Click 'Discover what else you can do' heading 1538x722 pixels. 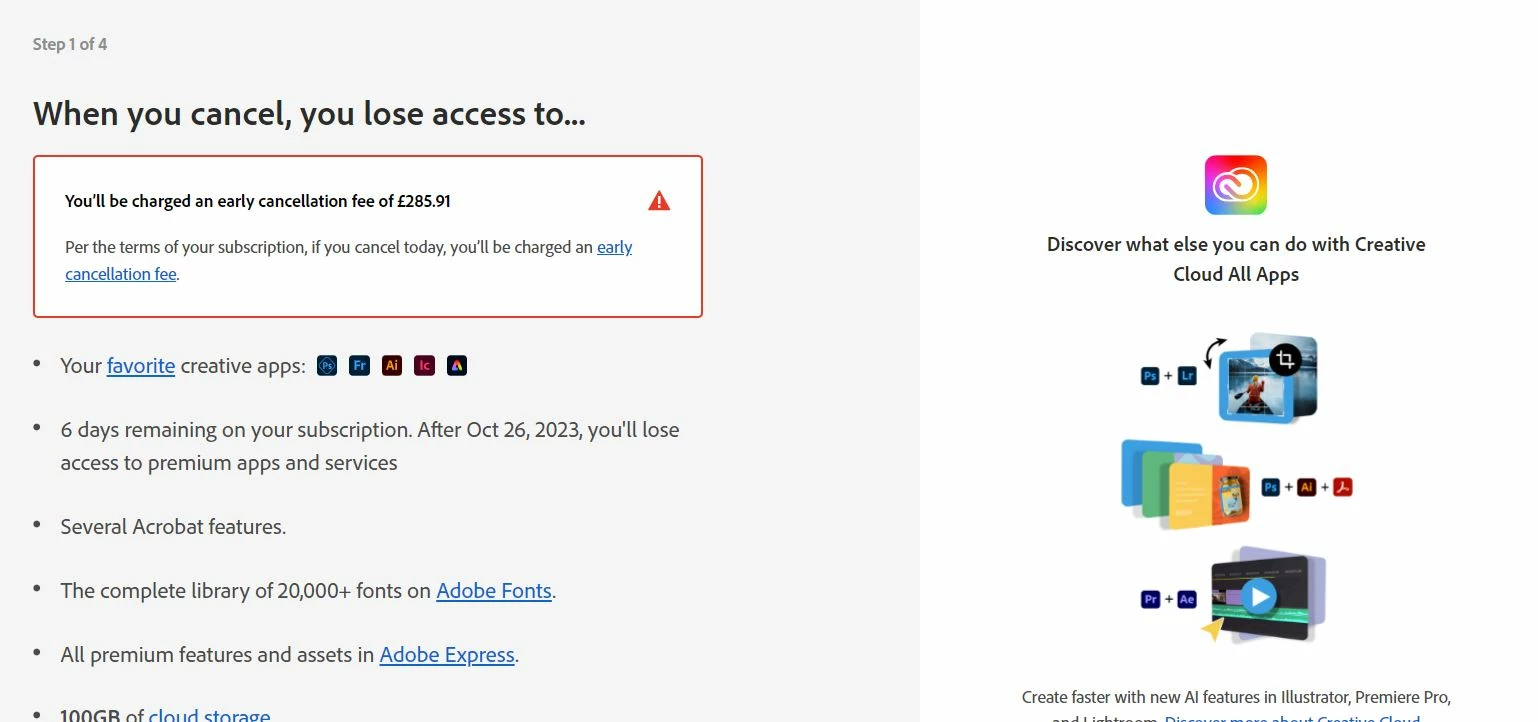1236,259
